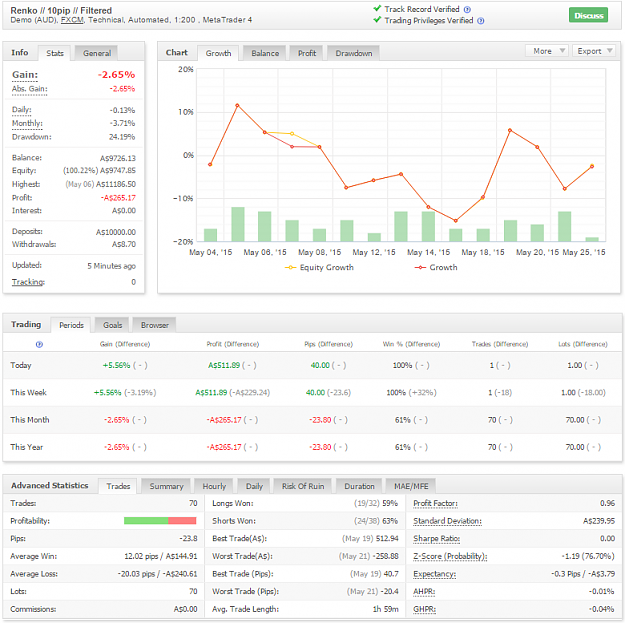This screenshot has width=625, height=623.
Task: Open the Duration statistics tab
Action: [x=359, y=486]
